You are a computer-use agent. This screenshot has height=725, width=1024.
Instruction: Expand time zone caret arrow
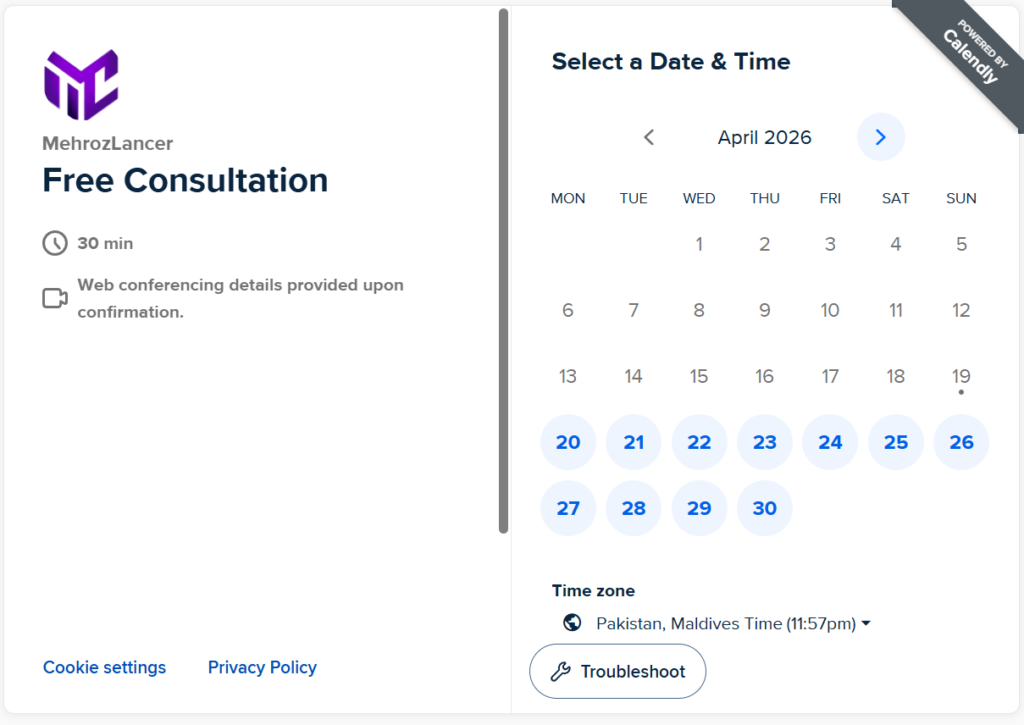pyautogui.click(x=866, y=623)
